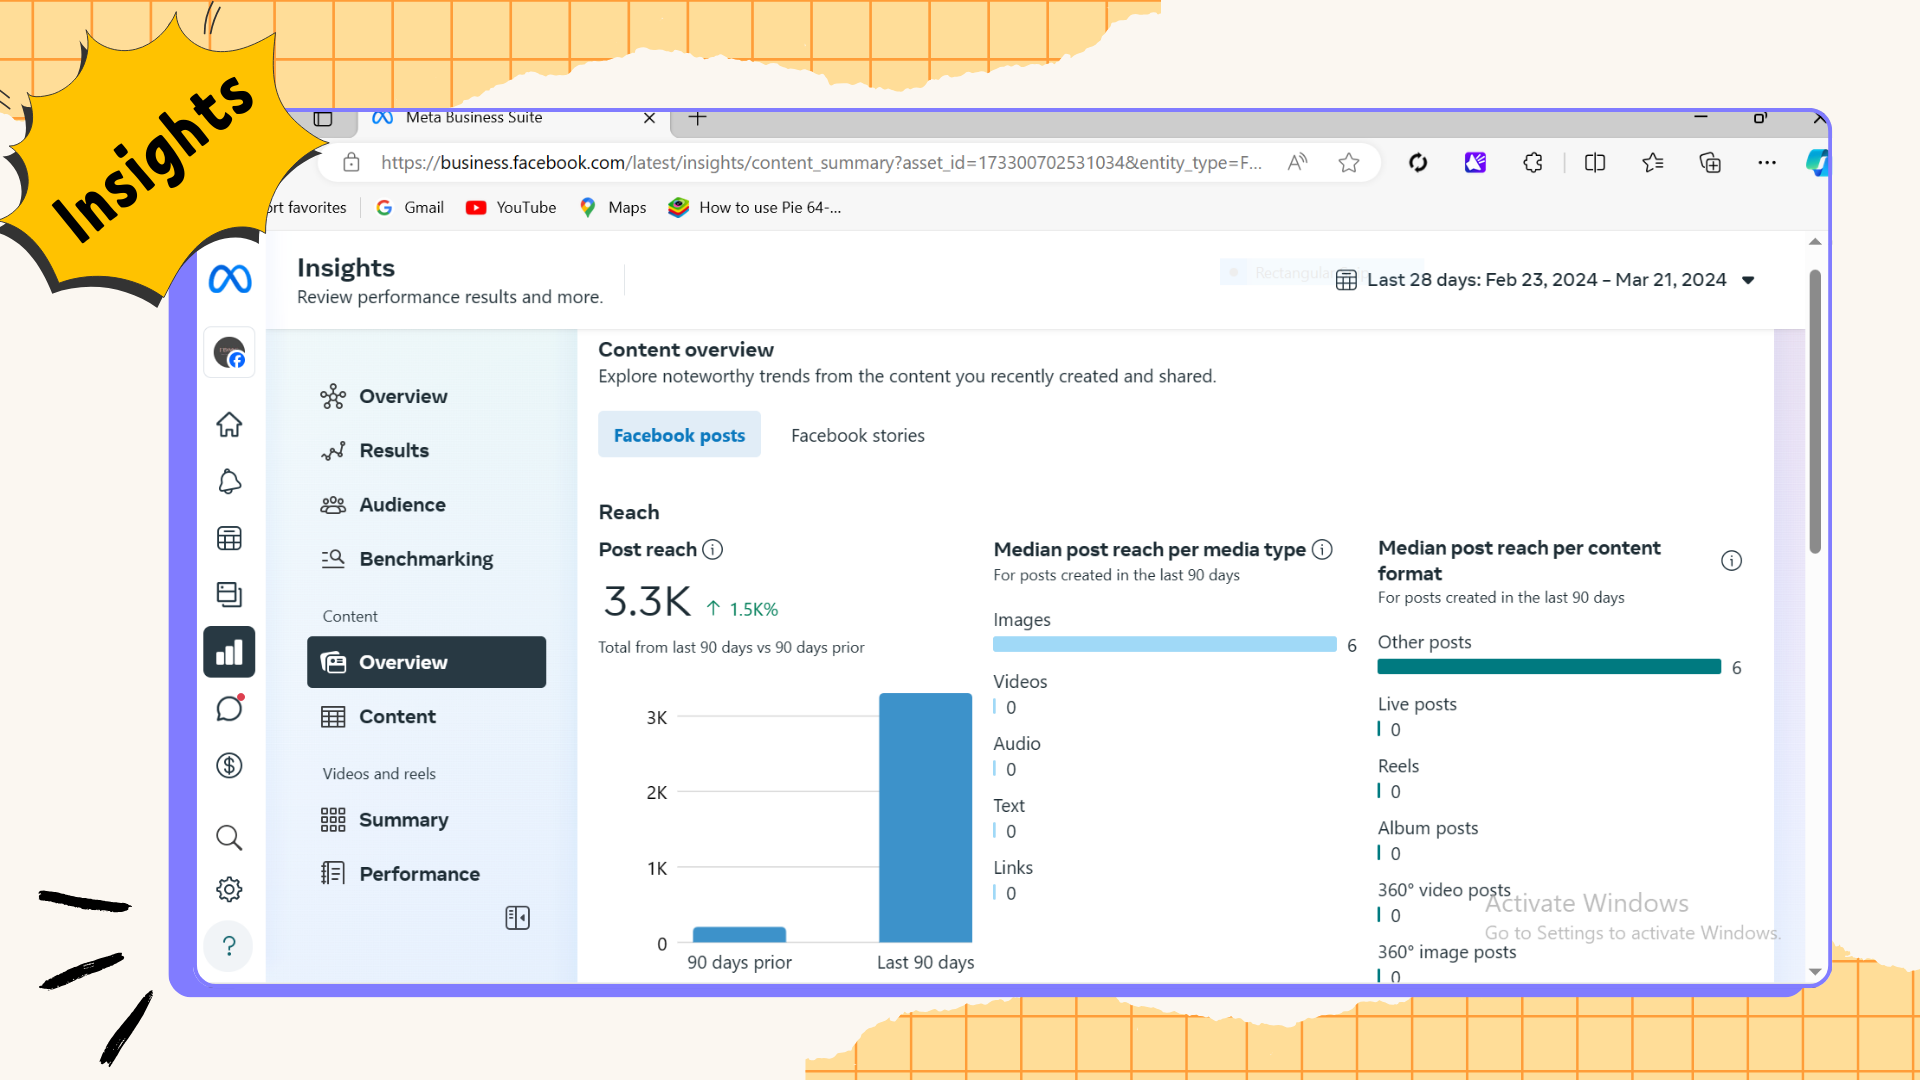This screenshot has width=1920, height=1080.
Task: Open Audience insights section
Action: 402,505
